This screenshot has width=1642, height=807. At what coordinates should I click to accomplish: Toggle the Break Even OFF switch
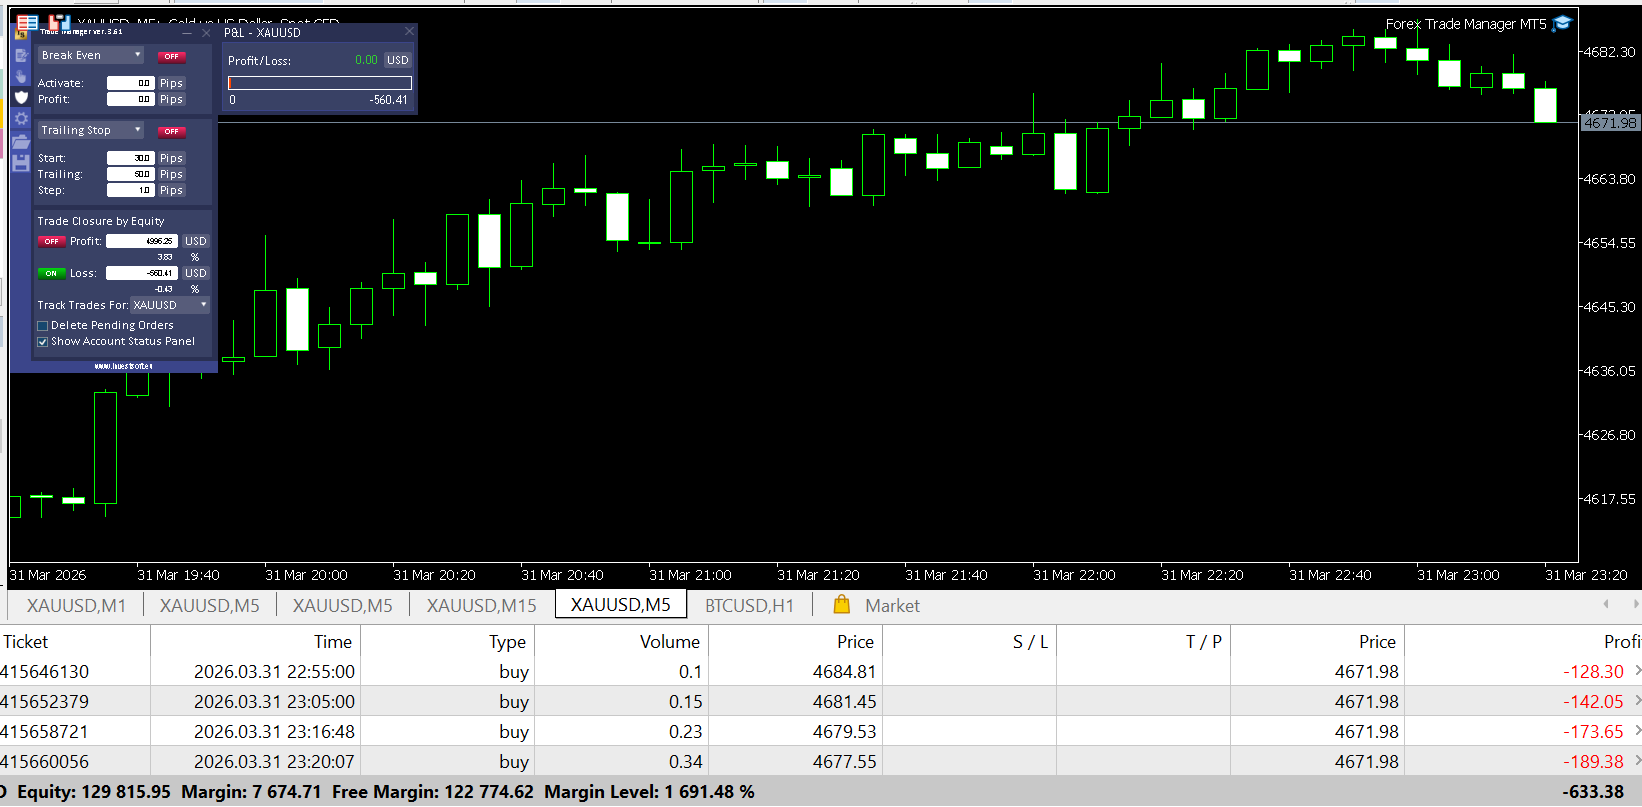pyautogui.click(x=171, y=57)
